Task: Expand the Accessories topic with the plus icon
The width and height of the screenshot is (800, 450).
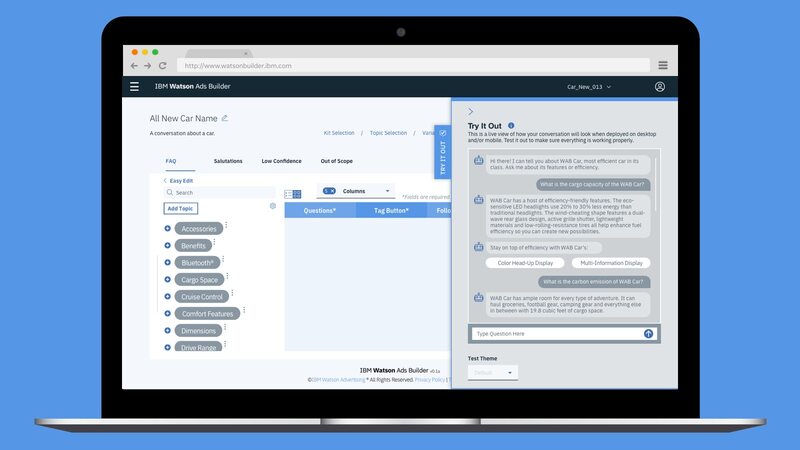Action: coord(167,229)
